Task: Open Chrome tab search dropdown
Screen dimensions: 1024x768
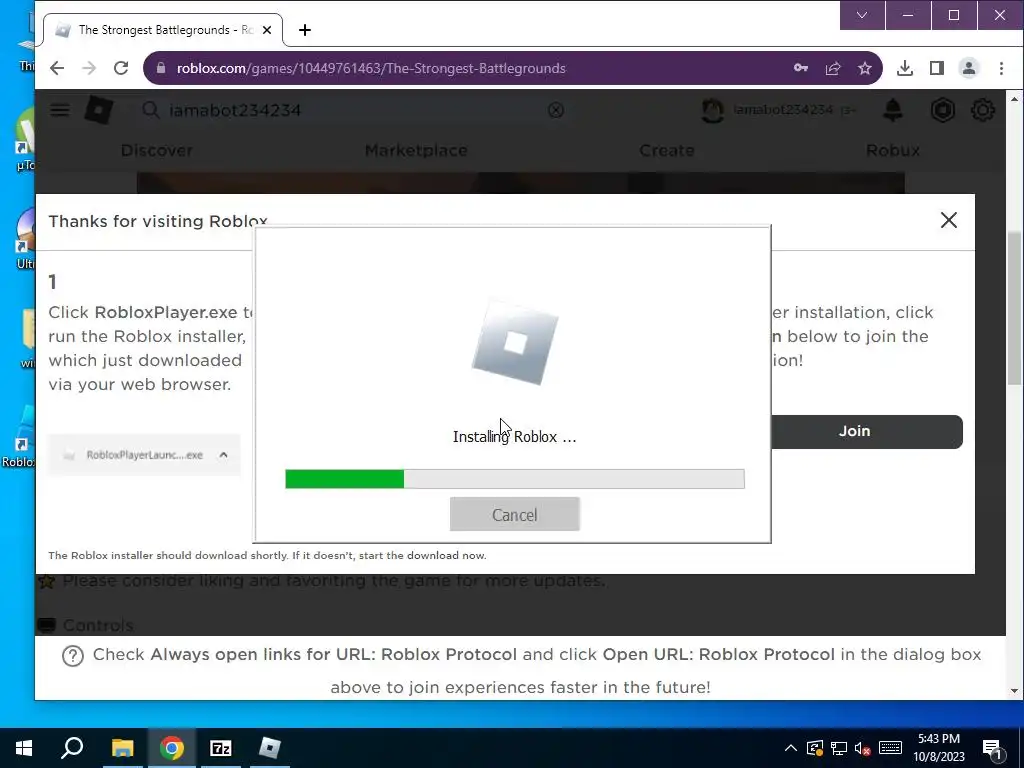Action: point(862,15)
